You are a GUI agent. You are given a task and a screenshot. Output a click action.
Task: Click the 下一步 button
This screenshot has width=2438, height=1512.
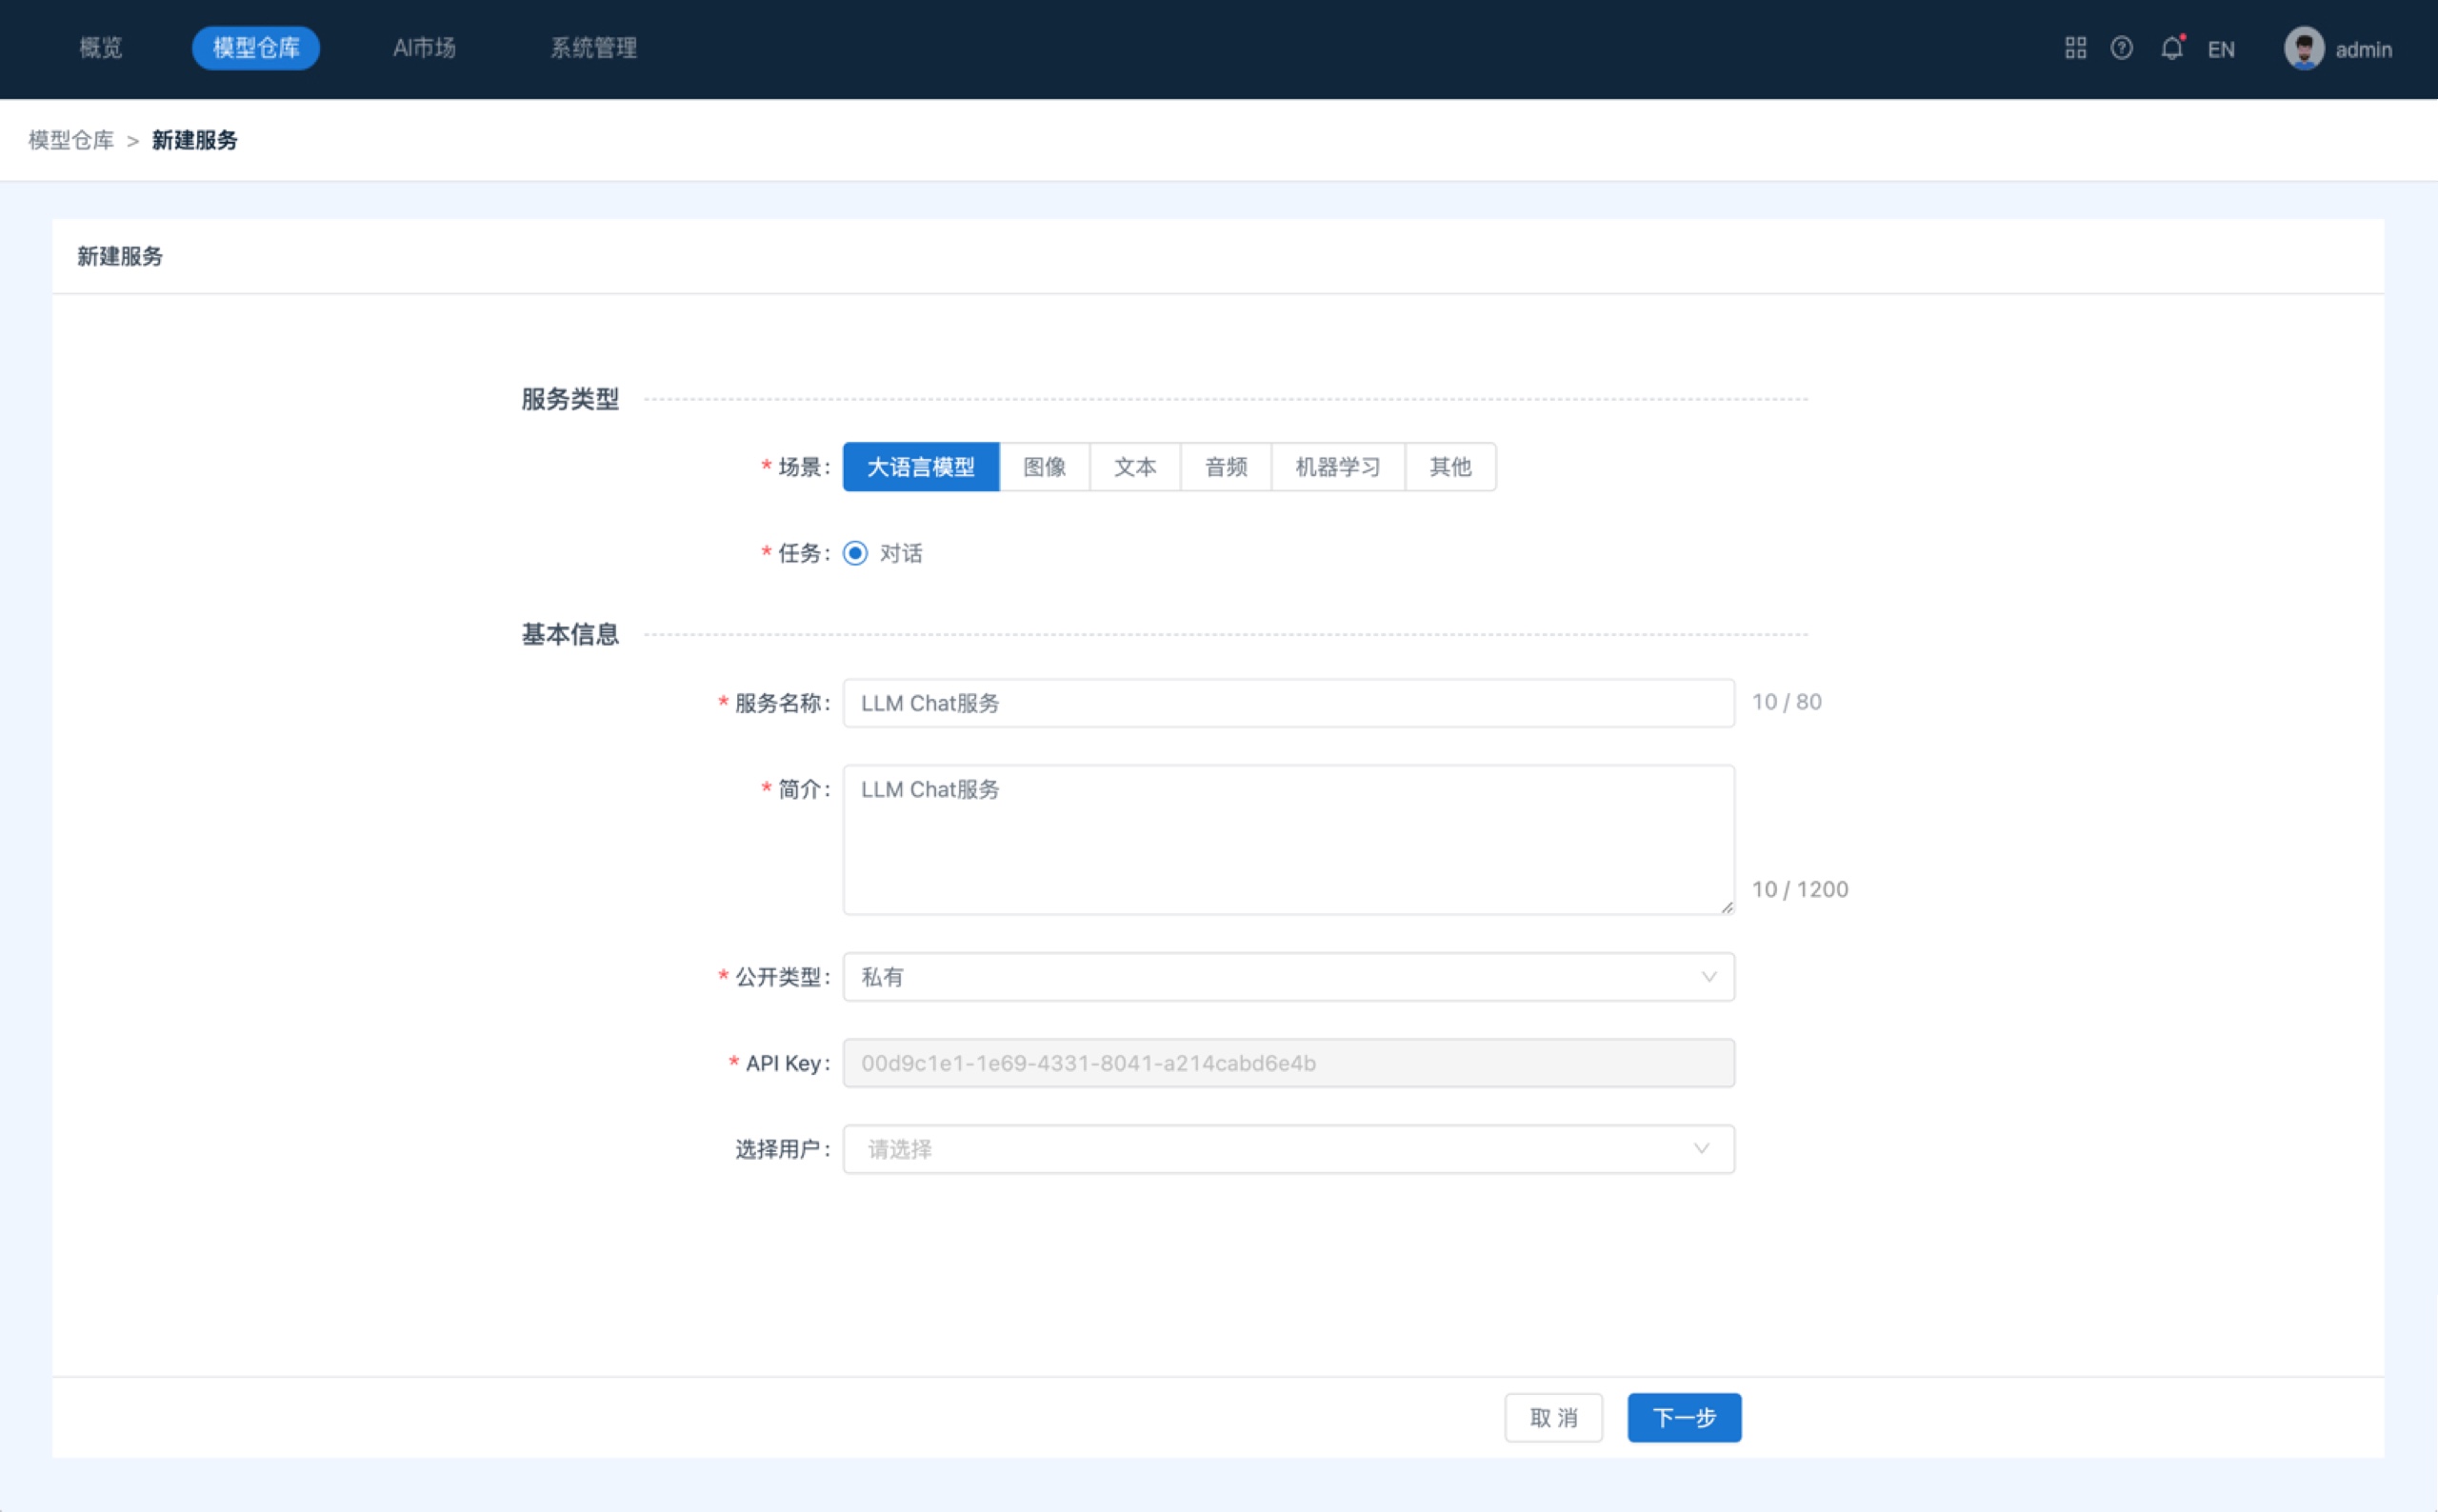coord(1683,1417)
